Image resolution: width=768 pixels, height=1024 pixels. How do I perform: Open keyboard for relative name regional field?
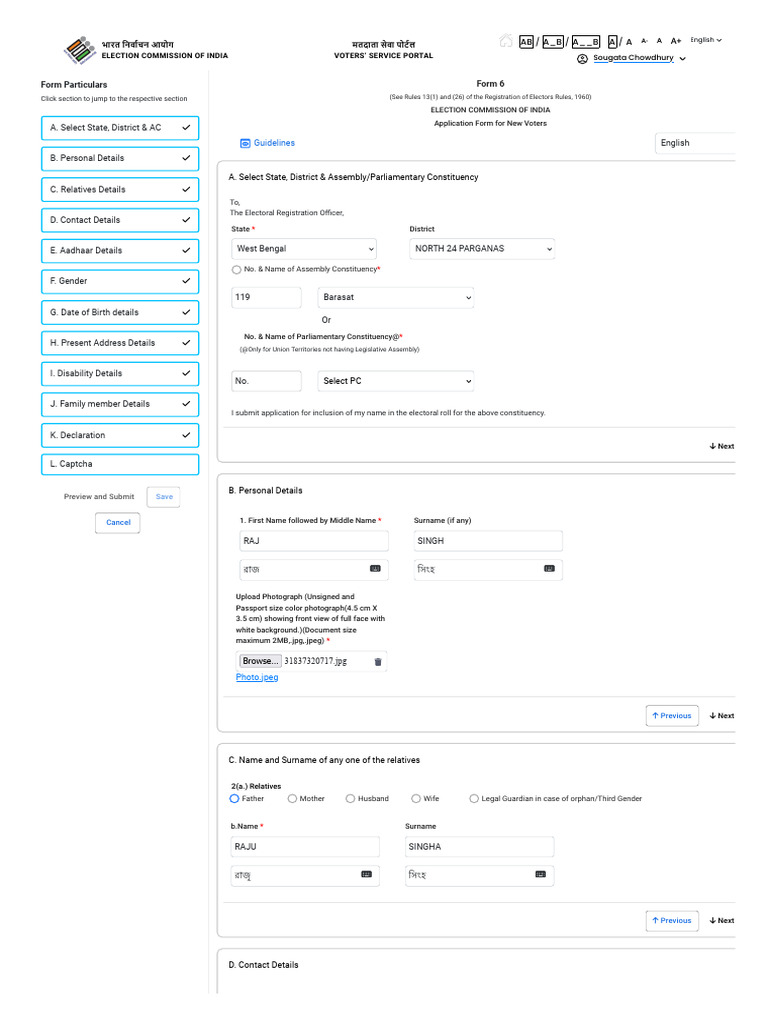[366, 874]
